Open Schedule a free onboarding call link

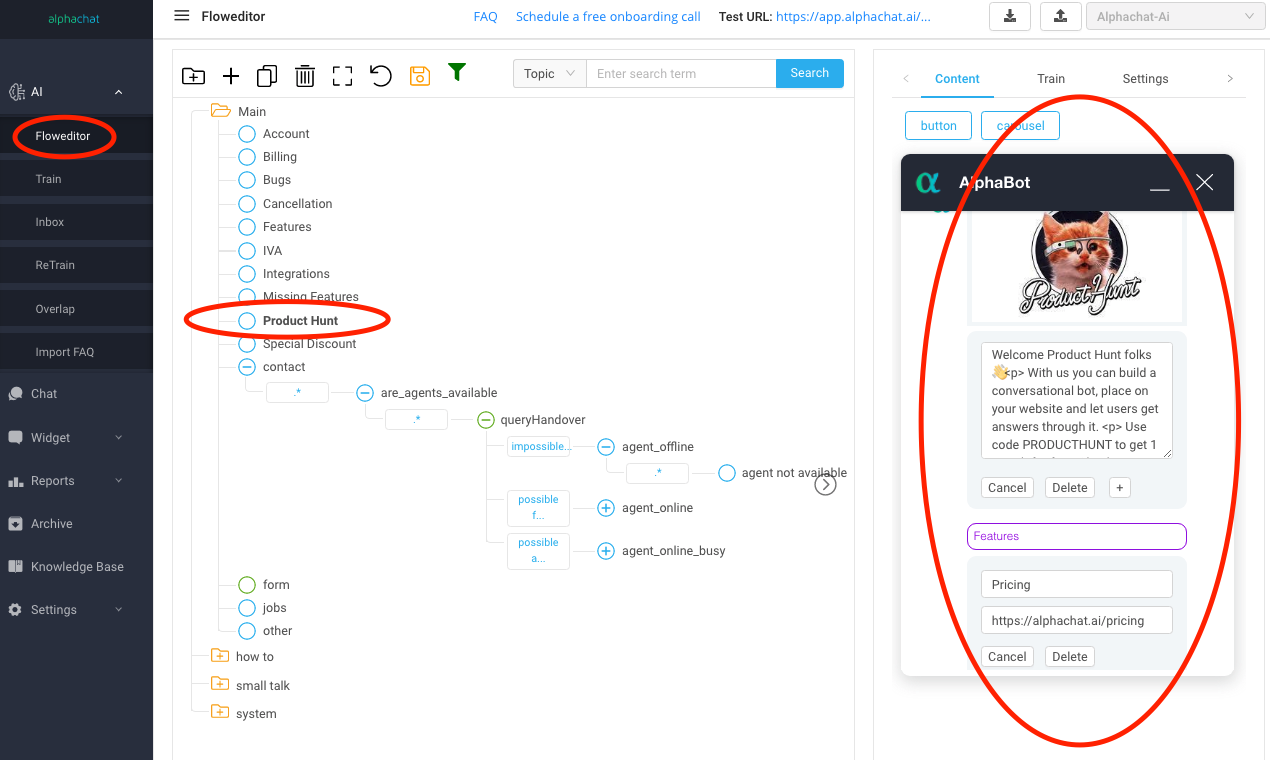coord(608,17)
